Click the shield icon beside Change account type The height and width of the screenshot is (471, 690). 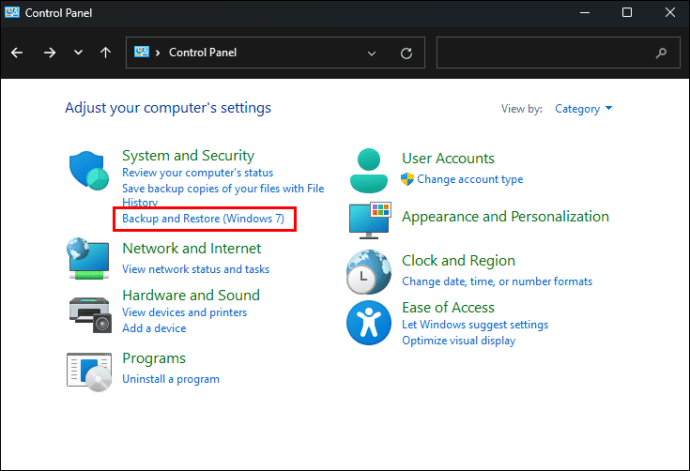coord(407,179)
